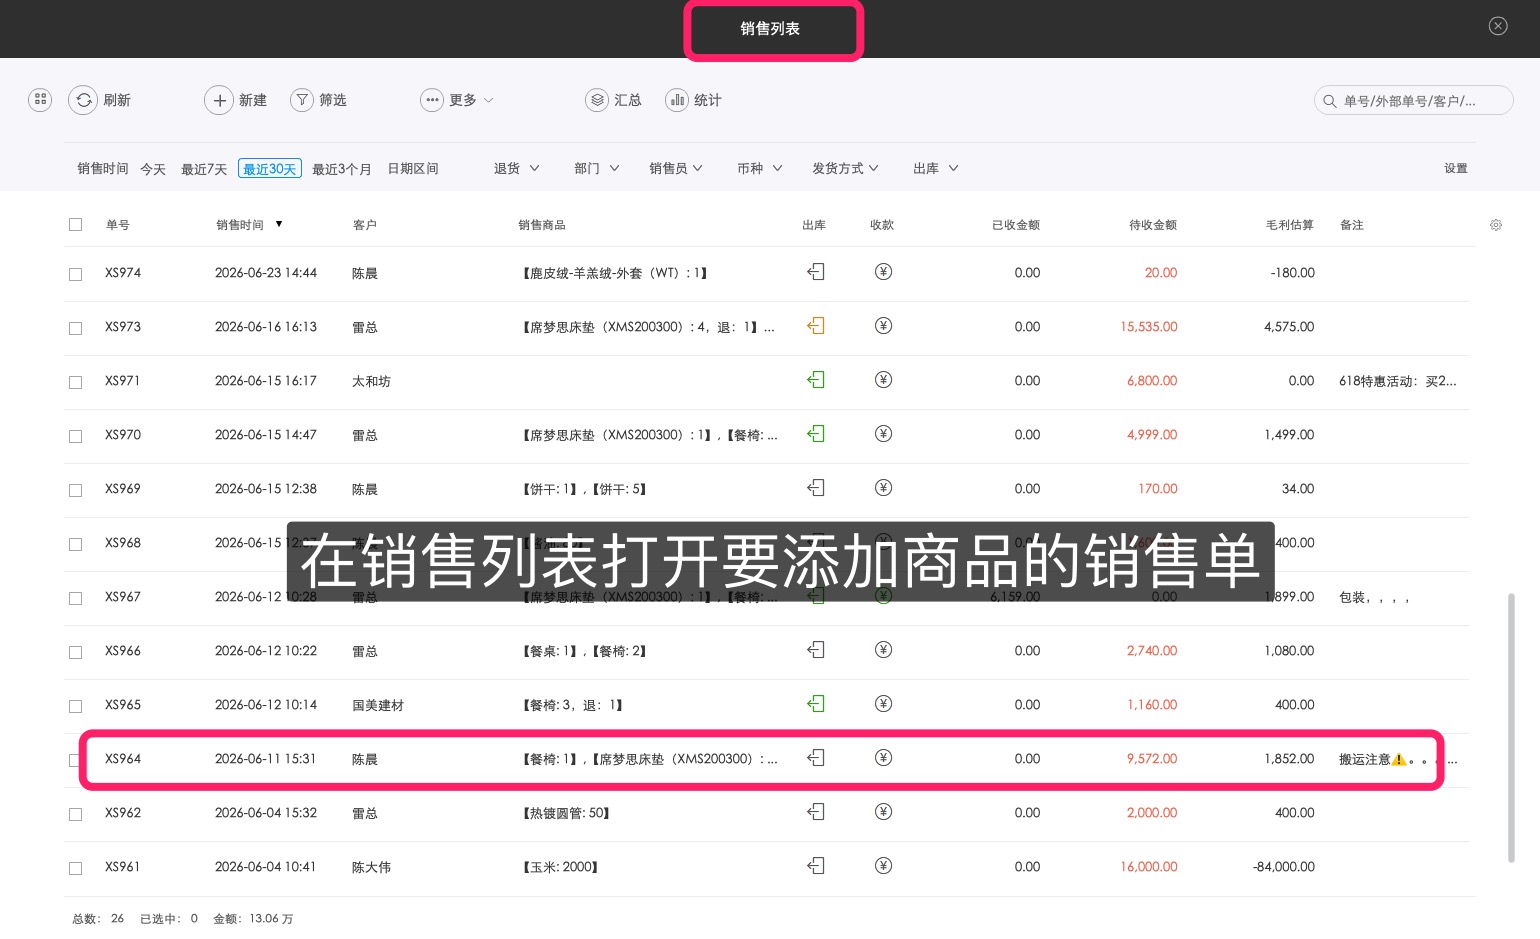
Task: Click the 出库 icon for order XS974
Action: [x=816, y=272]
